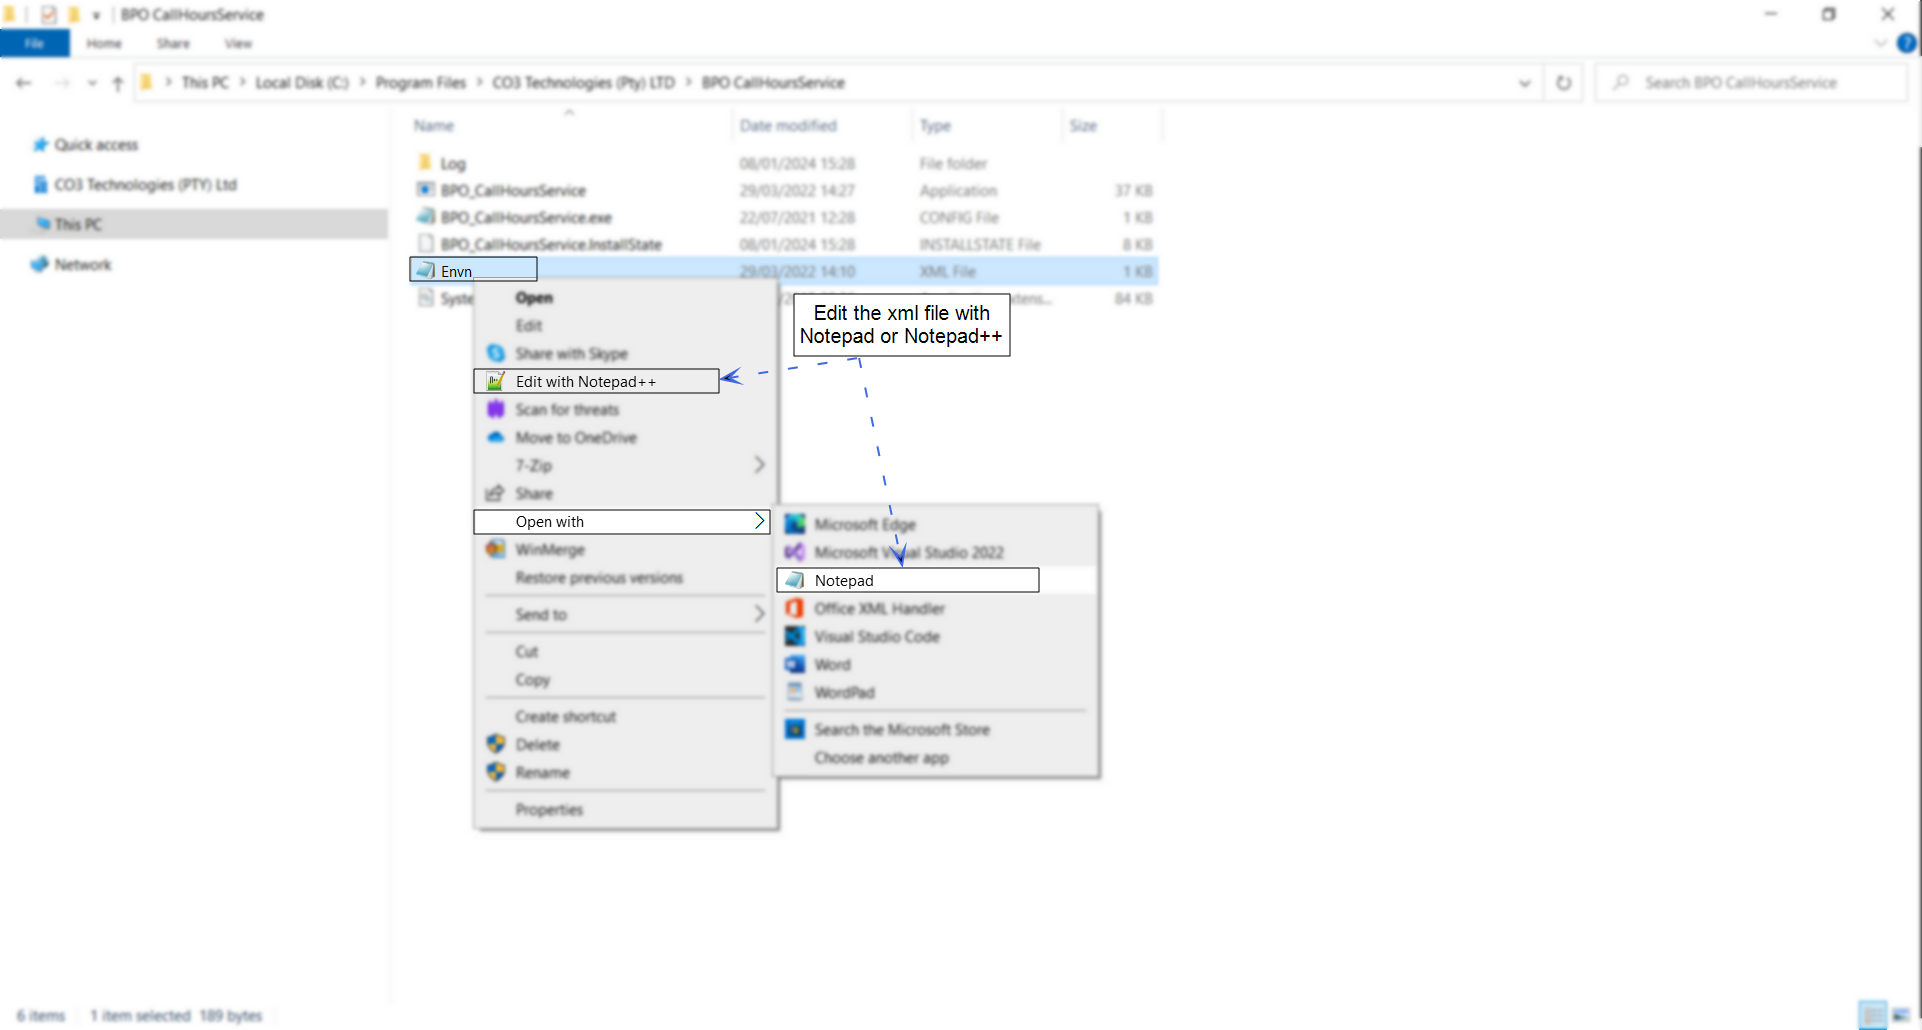Viewport: 1922px width, 1030px height.
Task: Click the OneDrive cloud icon
Action: [x=495, y=437]
